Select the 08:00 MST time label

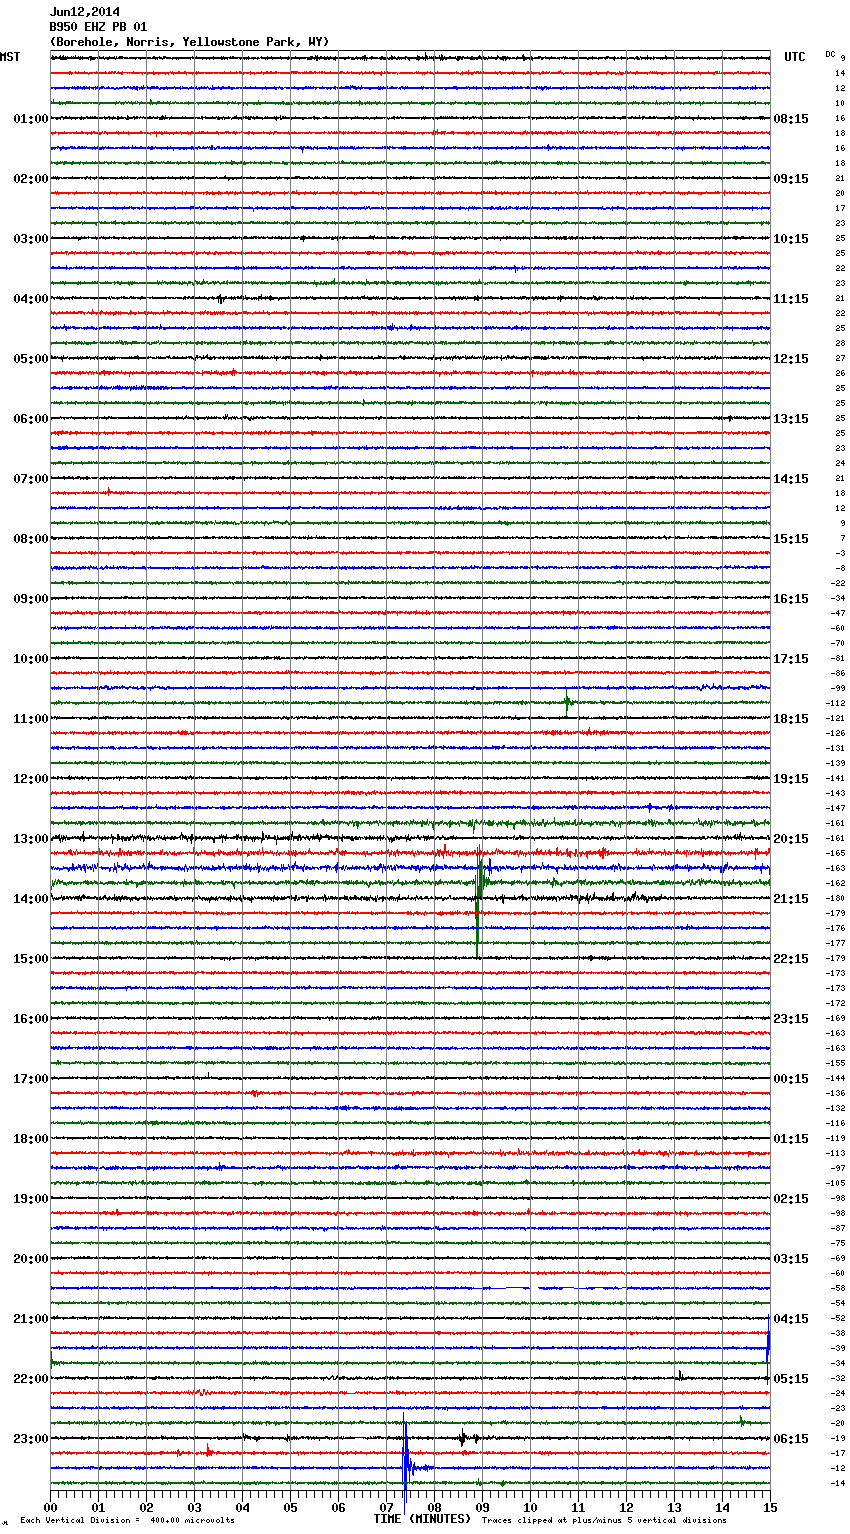pyautogui.click(x=31, y=539)
